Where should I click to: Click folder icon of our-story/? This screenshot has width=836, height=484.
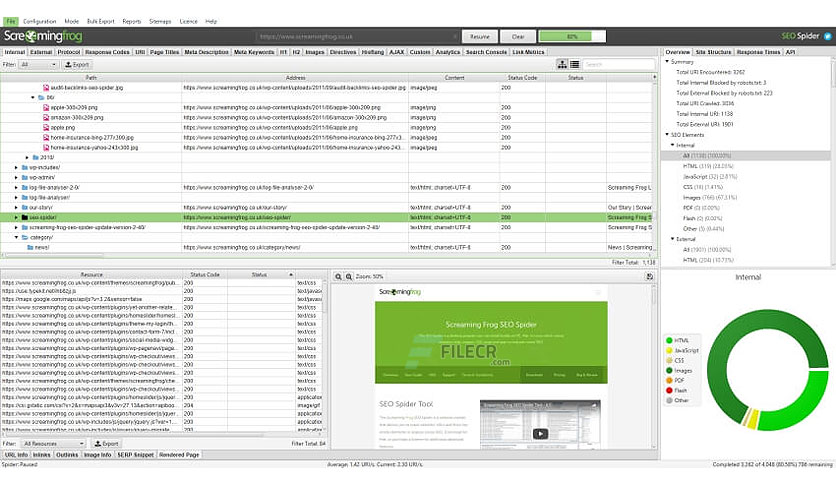(25, 207)
